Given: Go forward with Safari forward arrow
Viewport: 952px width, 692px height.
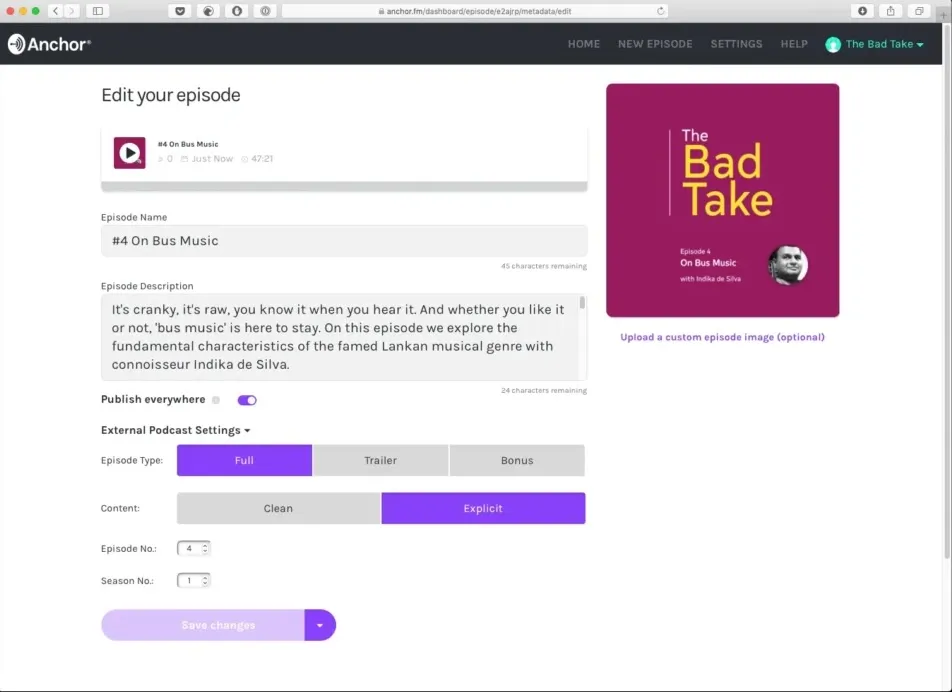Looking at the screenshot, I should tap(72, 11).
